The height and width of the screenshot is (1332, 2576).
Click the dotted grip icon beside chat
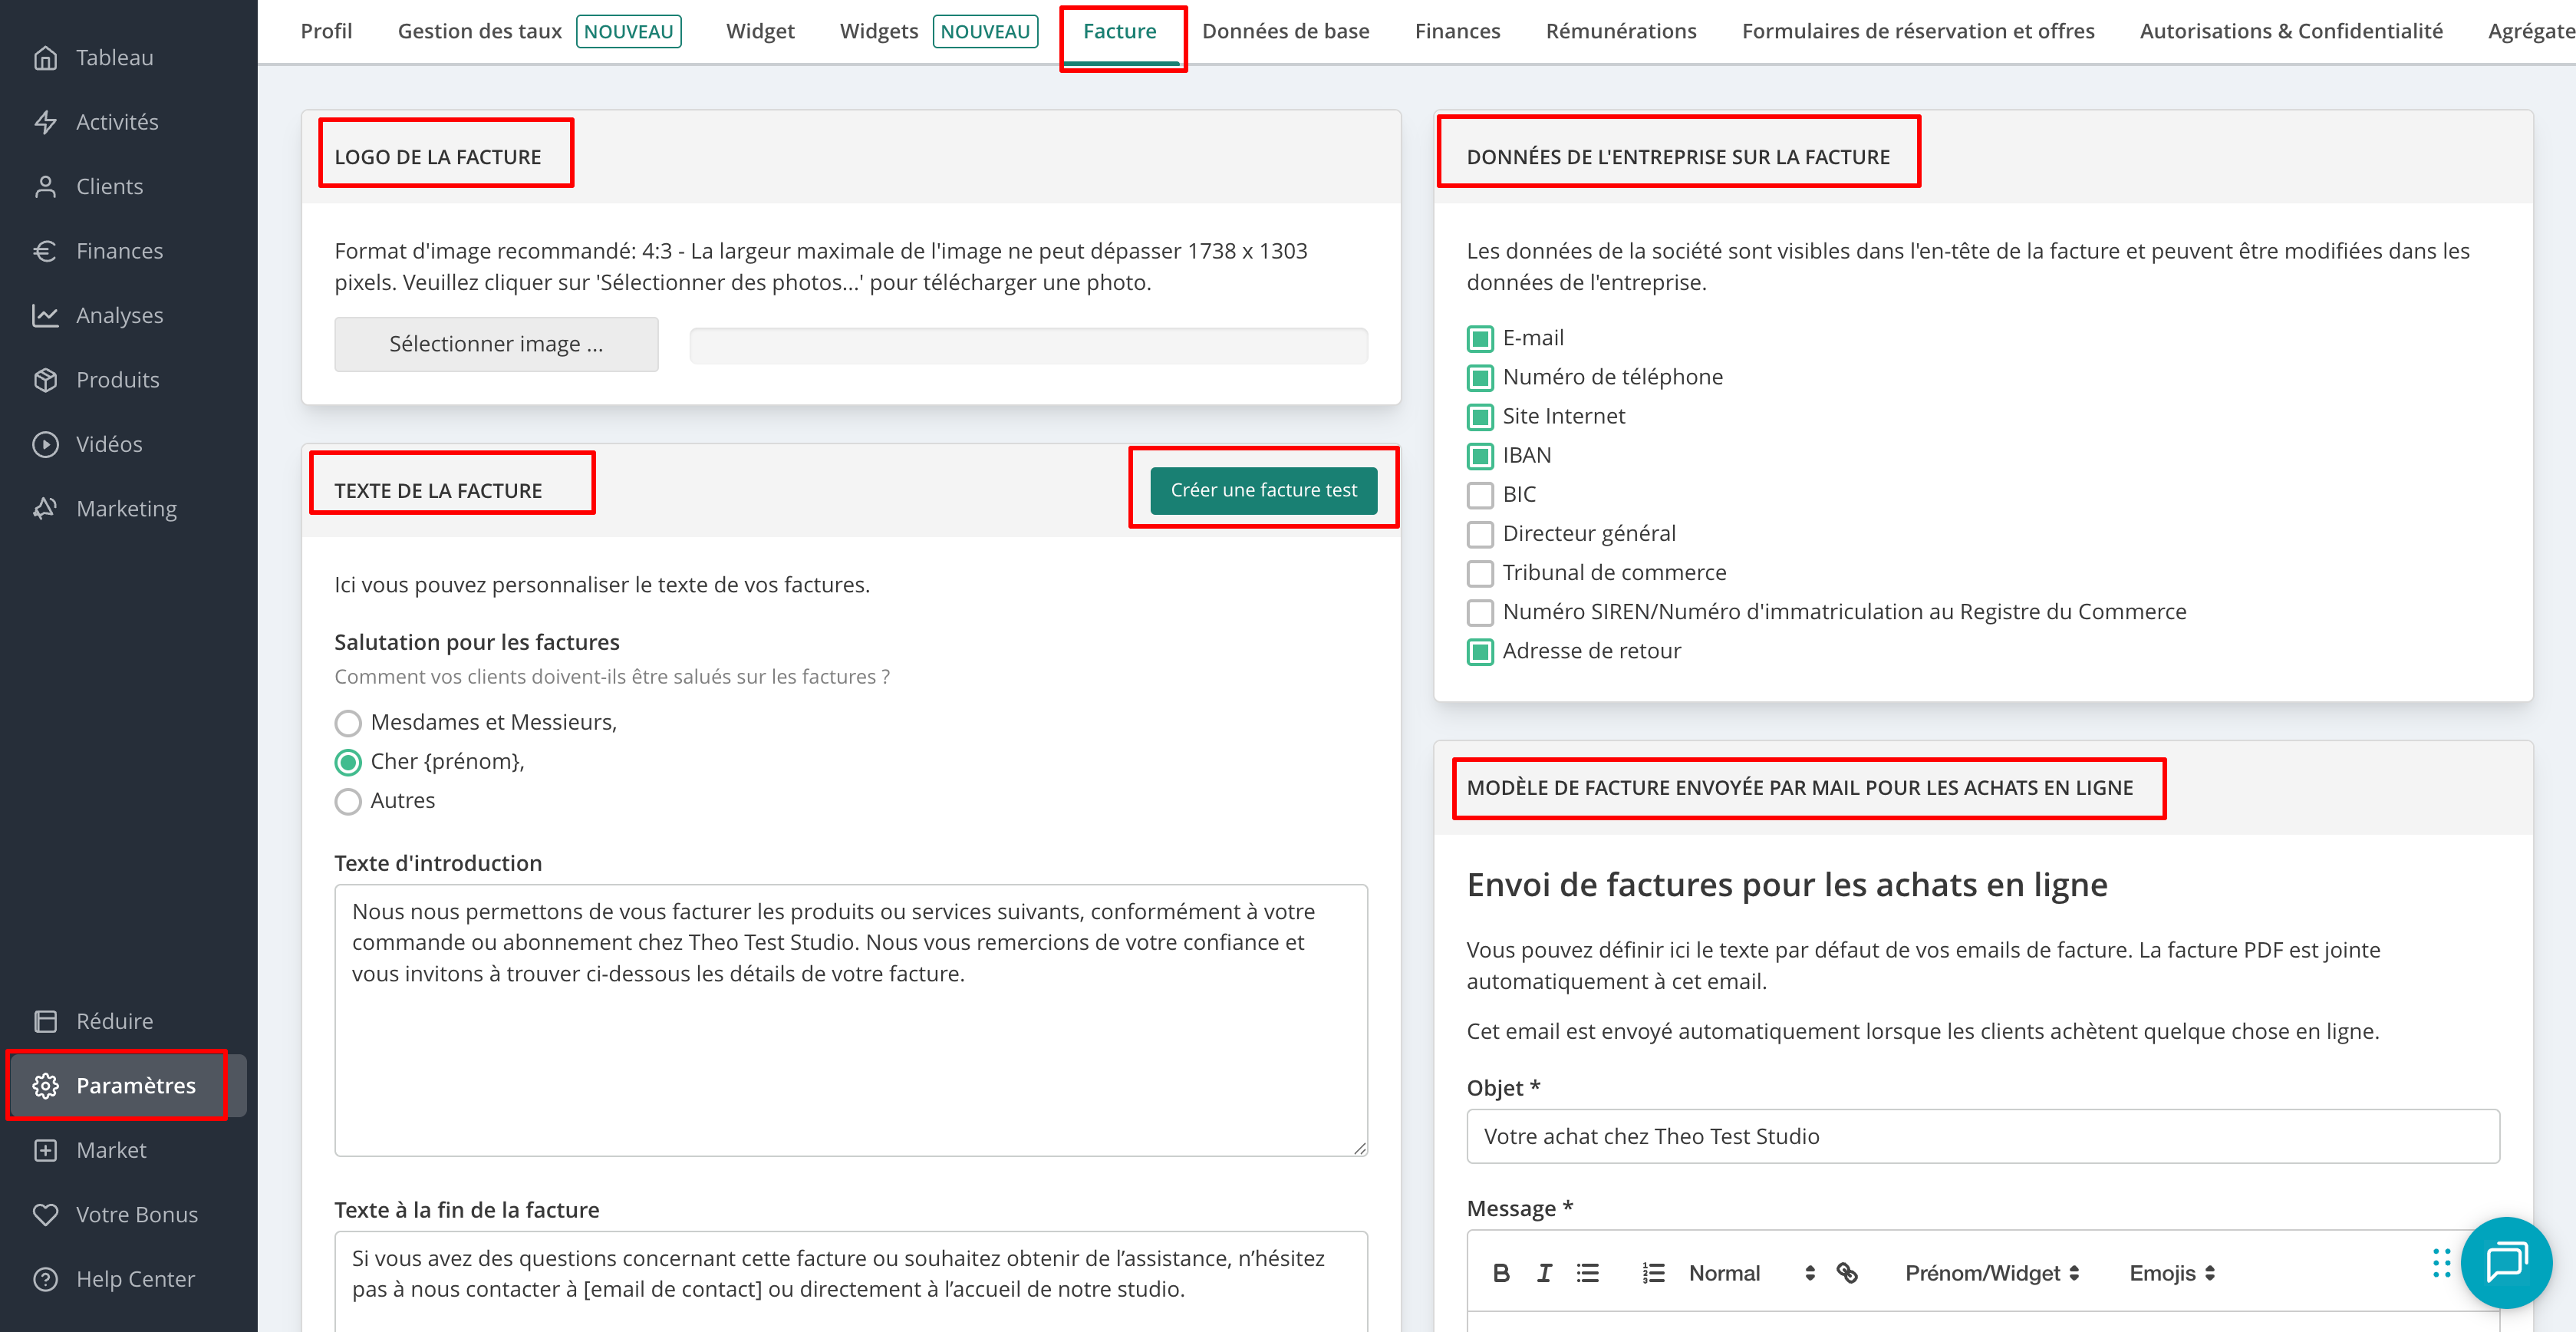pos(2441,1263)
